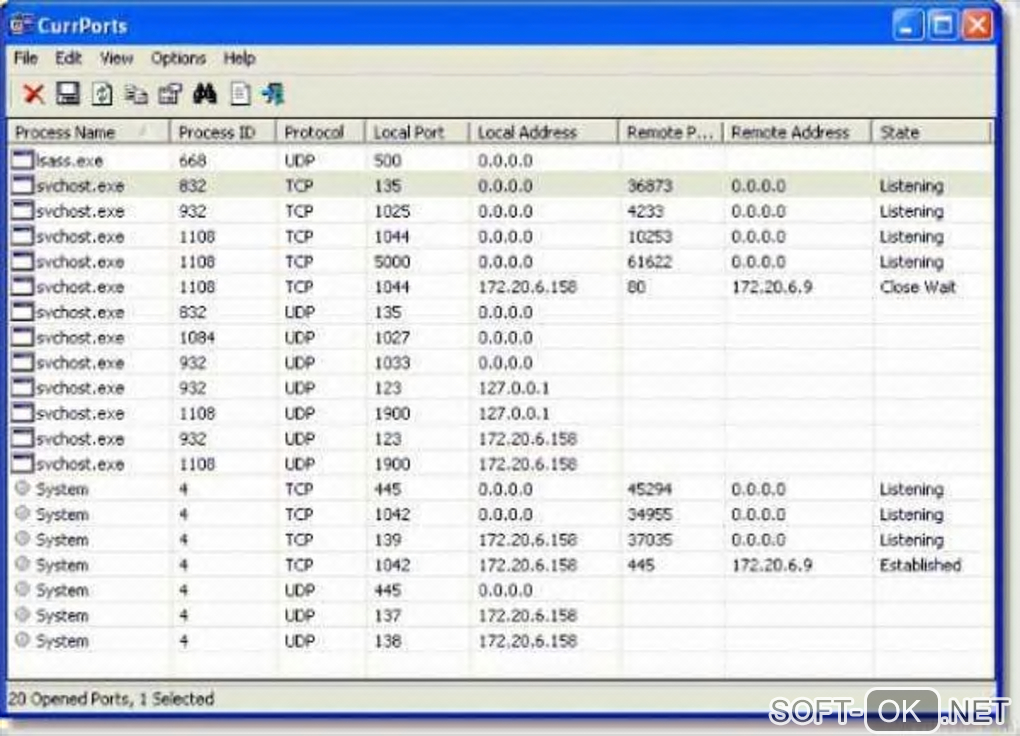
Task: Sort by the Process Name column header
Action: pyautogui.click(x=89, y=133)
